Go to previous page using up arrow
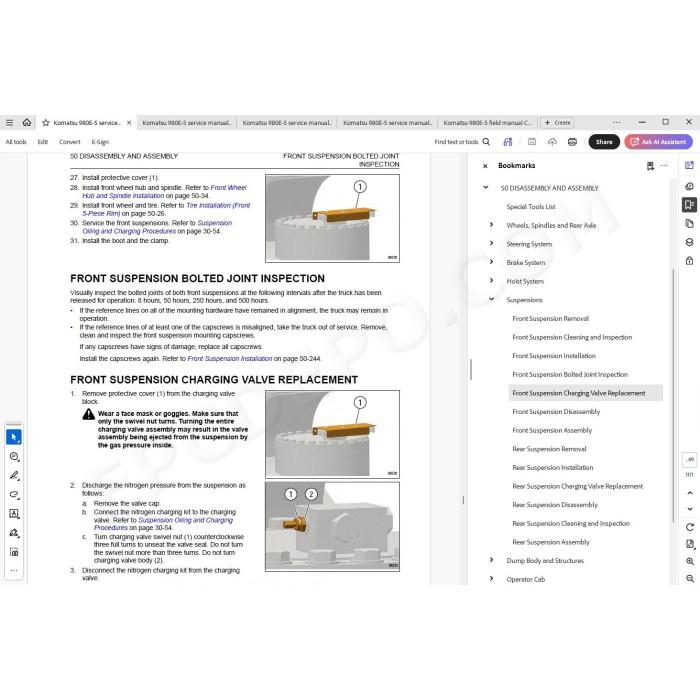 690,493
